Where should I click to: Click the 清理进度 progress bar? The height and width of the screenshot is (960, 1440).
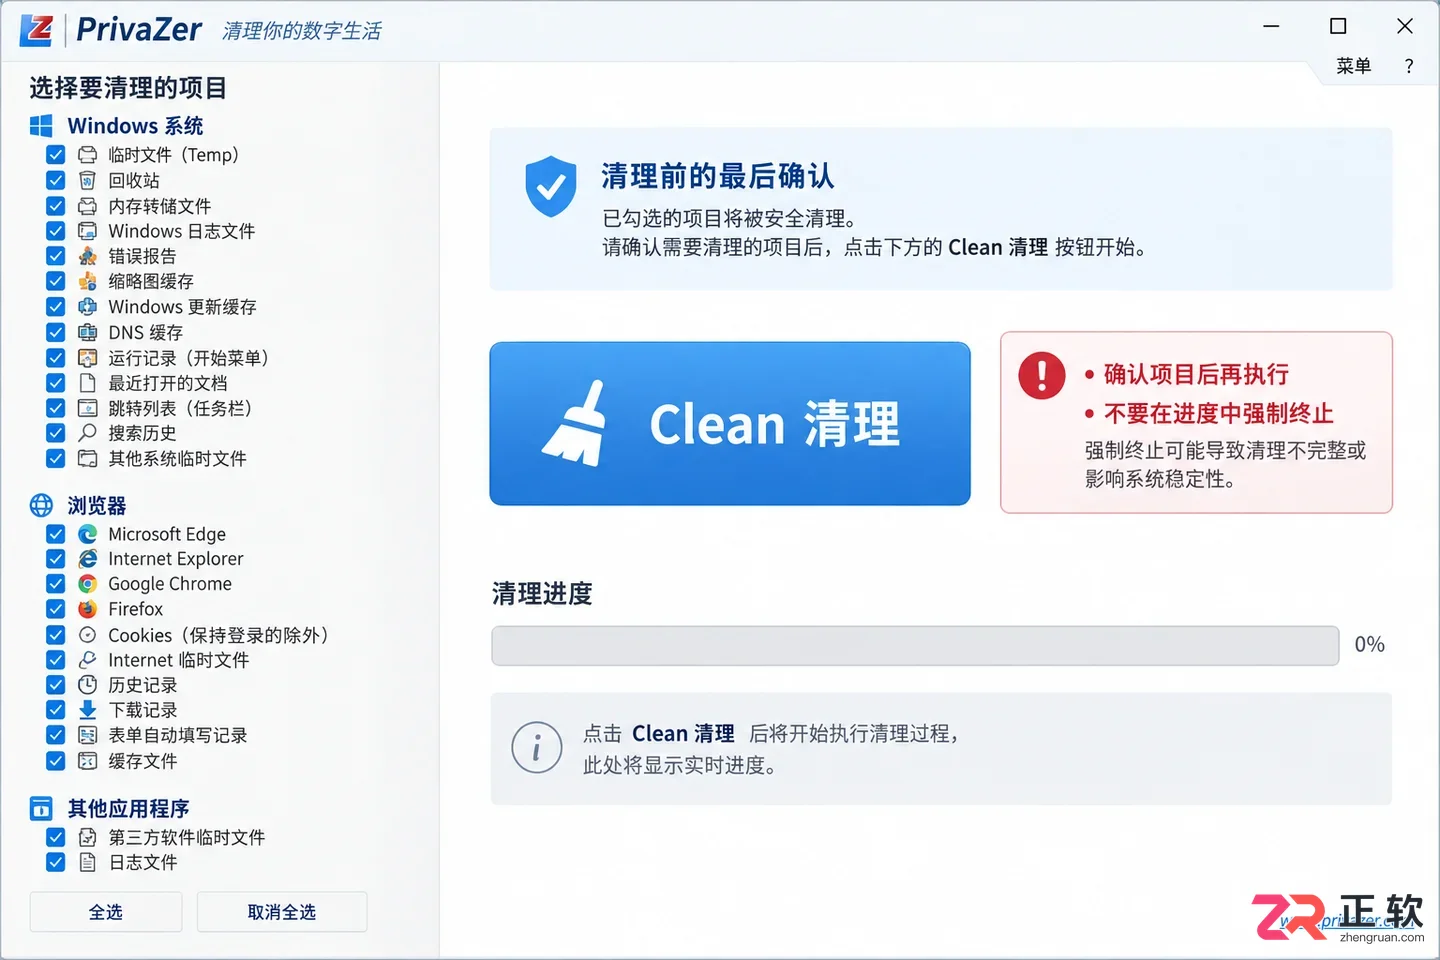coord(915,646)
